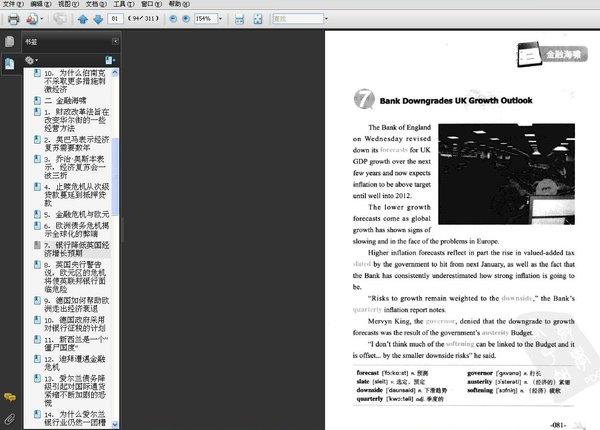Click the Bookmarks panel icon in sidebar

10,64
